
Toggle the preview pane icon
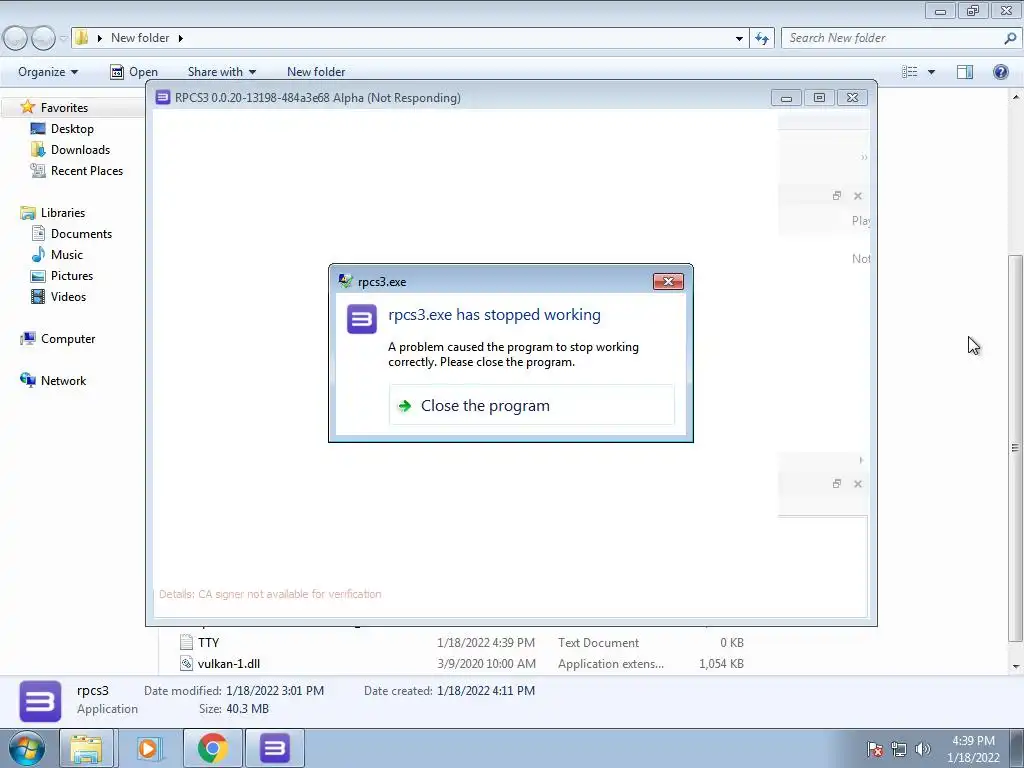point(965,72)
